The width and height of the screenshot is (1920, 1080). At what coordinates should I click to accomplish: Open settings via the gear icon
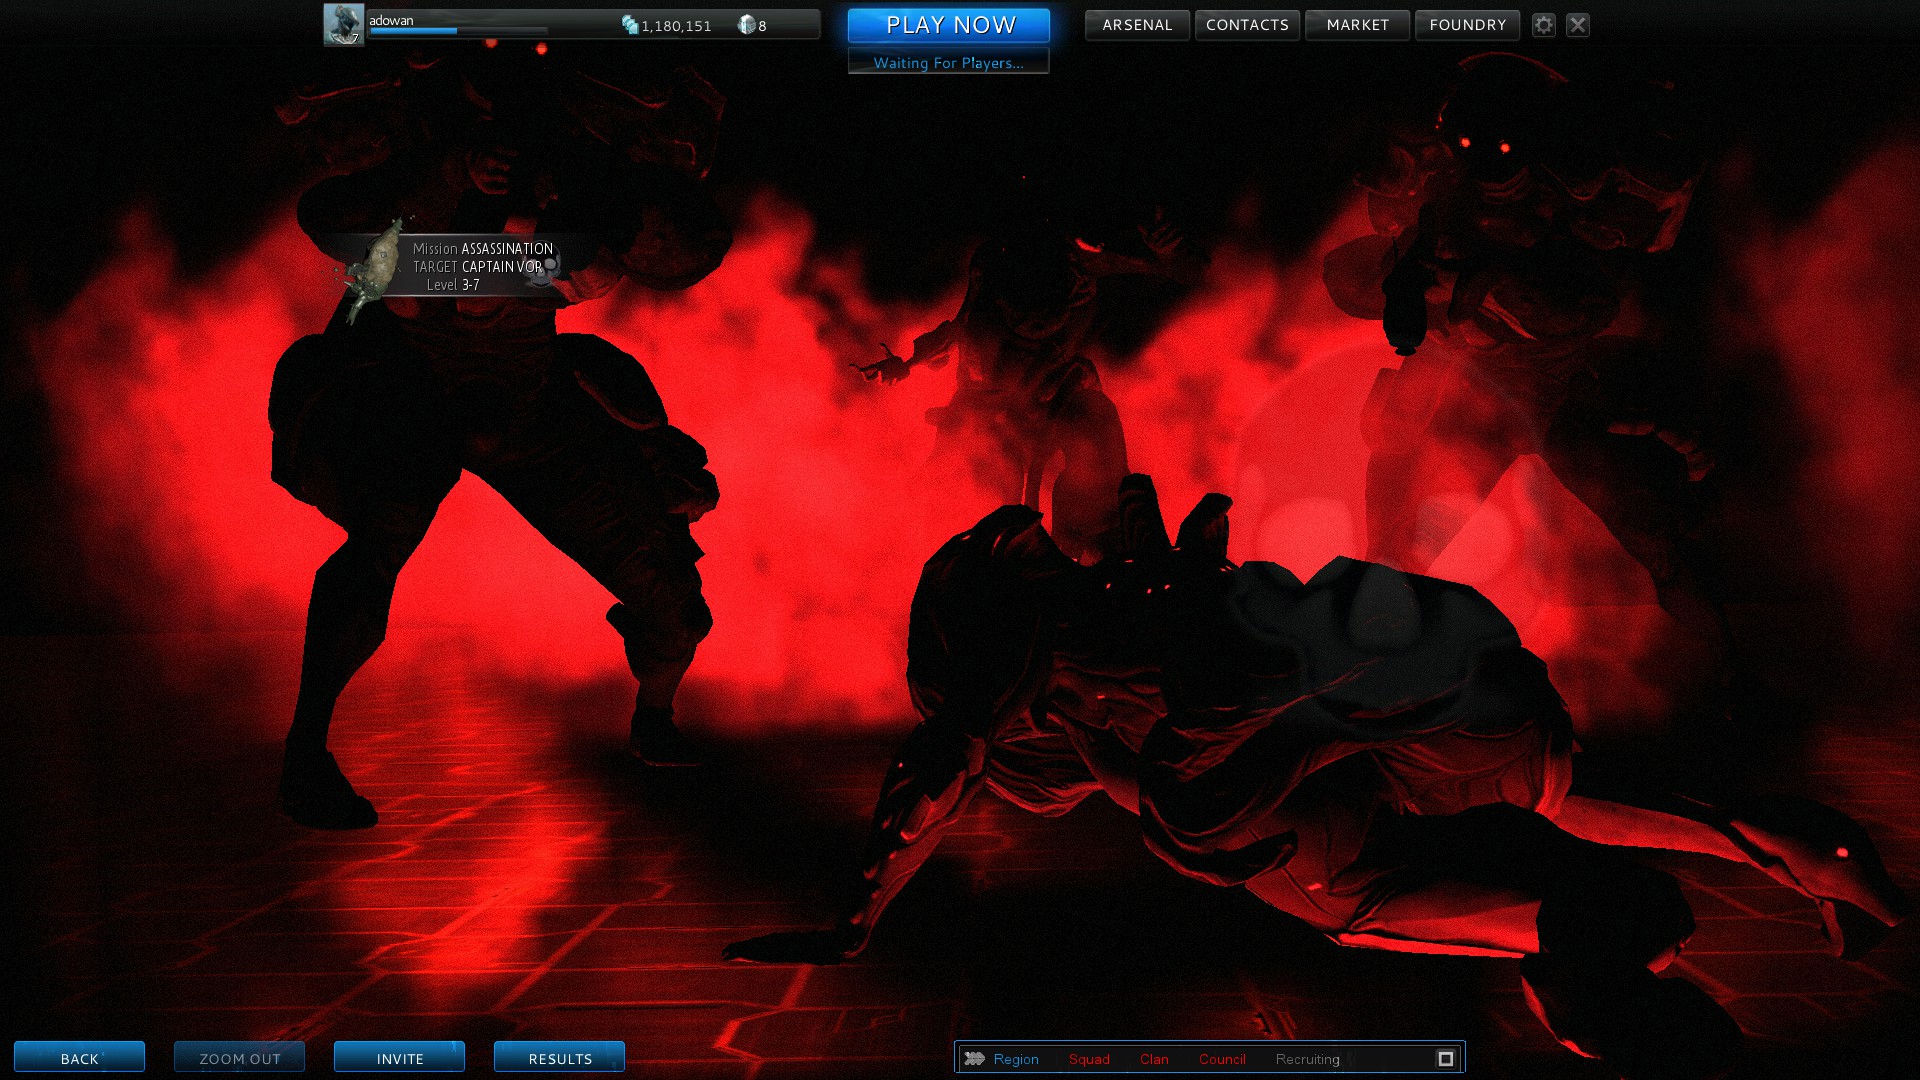tap(1543, 25)
